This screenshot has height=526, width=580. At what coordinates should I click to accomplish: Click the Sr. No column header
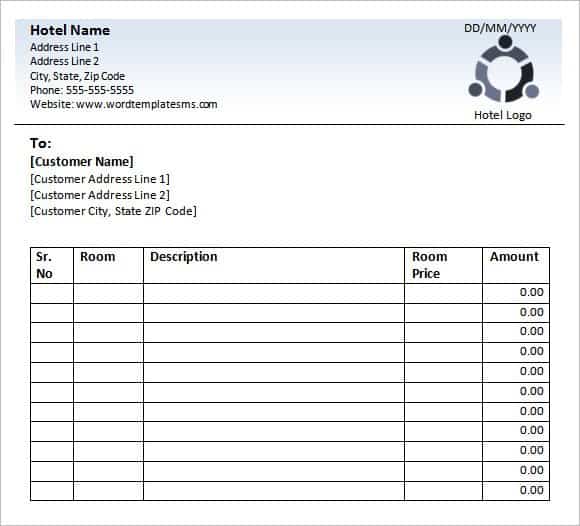[x=52, y=266]
